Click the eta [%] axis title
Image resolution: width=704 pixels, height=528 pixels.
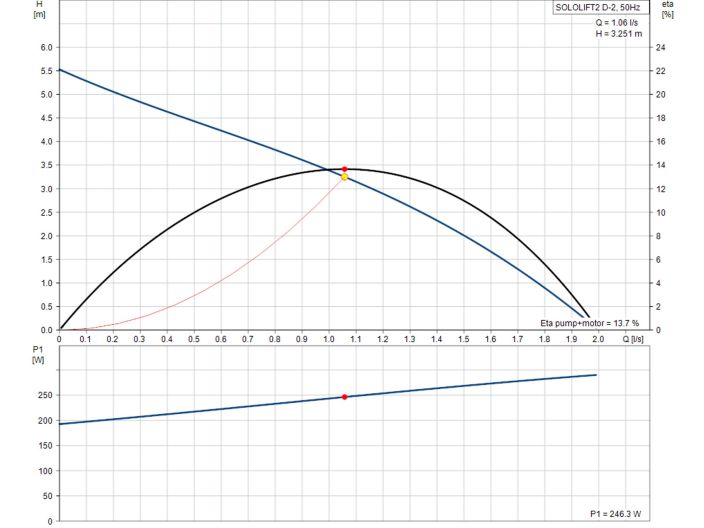667,10
